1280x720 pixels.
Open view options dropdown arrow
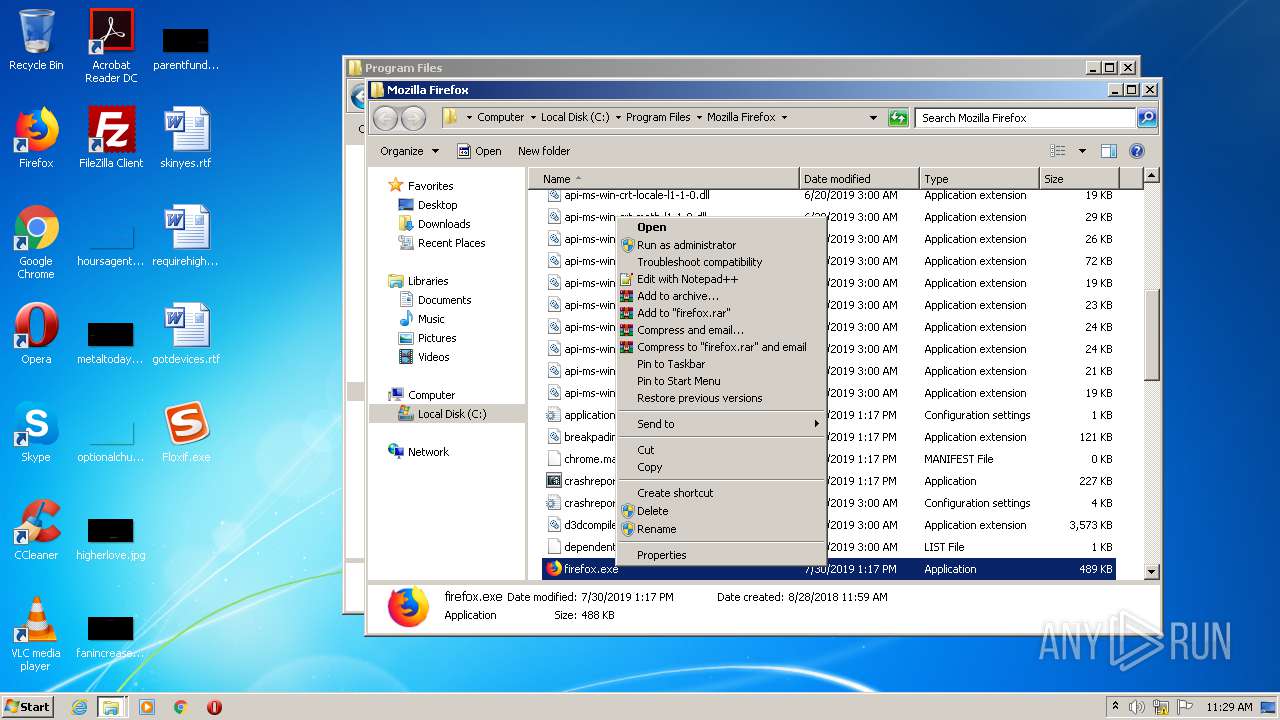[1082, 151]
